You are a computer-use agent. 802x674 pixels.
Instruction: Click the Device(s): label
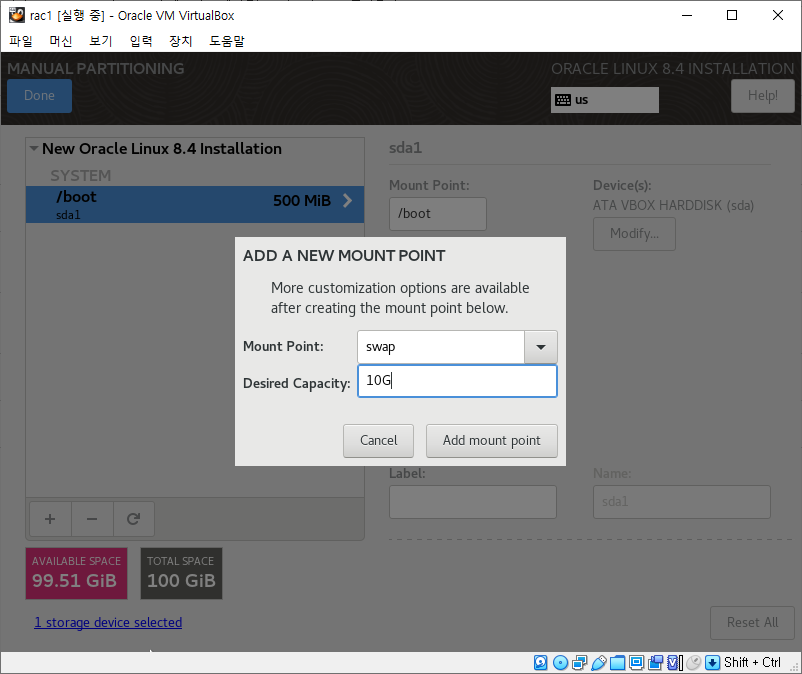pos(622,185)
